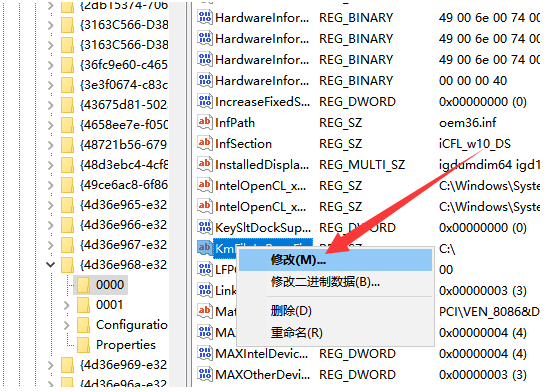Select the {4d36e968-e32 tree key
The image size is (548, 392).
point(124,264)
